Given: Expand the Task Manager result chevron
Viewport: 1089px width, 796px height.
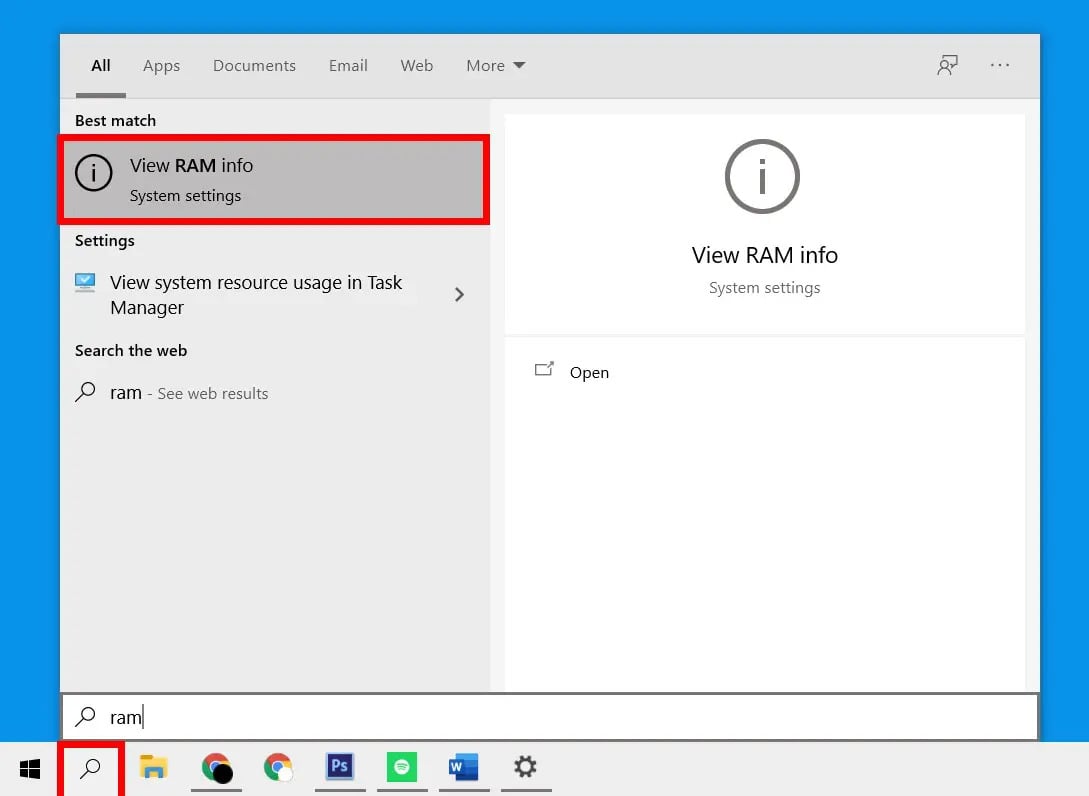Looking at the screenshot, I should 460,295.
